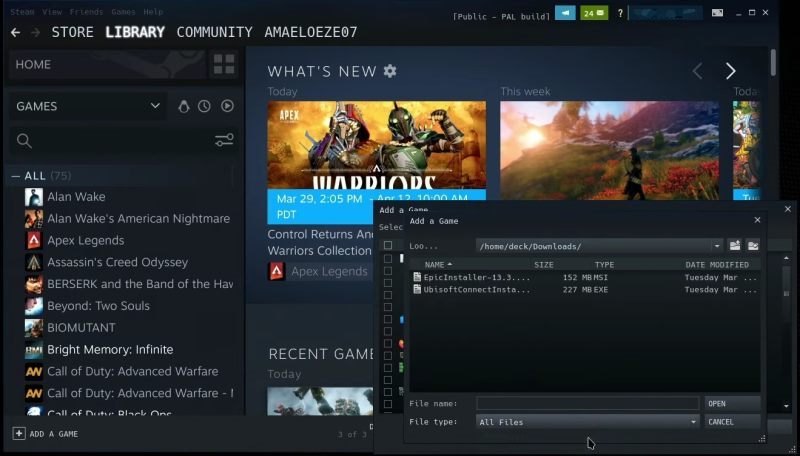Show previous What's New items

[x=697, y=71]
